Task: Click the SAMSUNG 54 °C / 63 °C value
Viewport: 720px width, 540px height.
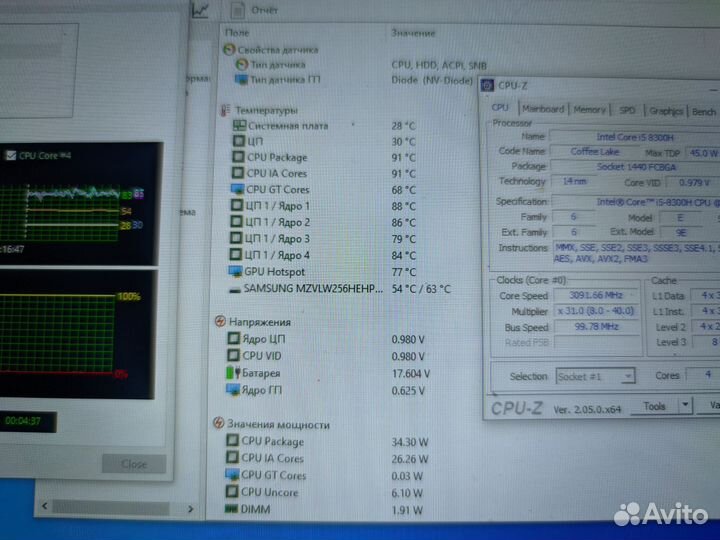Action: point(421,289)
